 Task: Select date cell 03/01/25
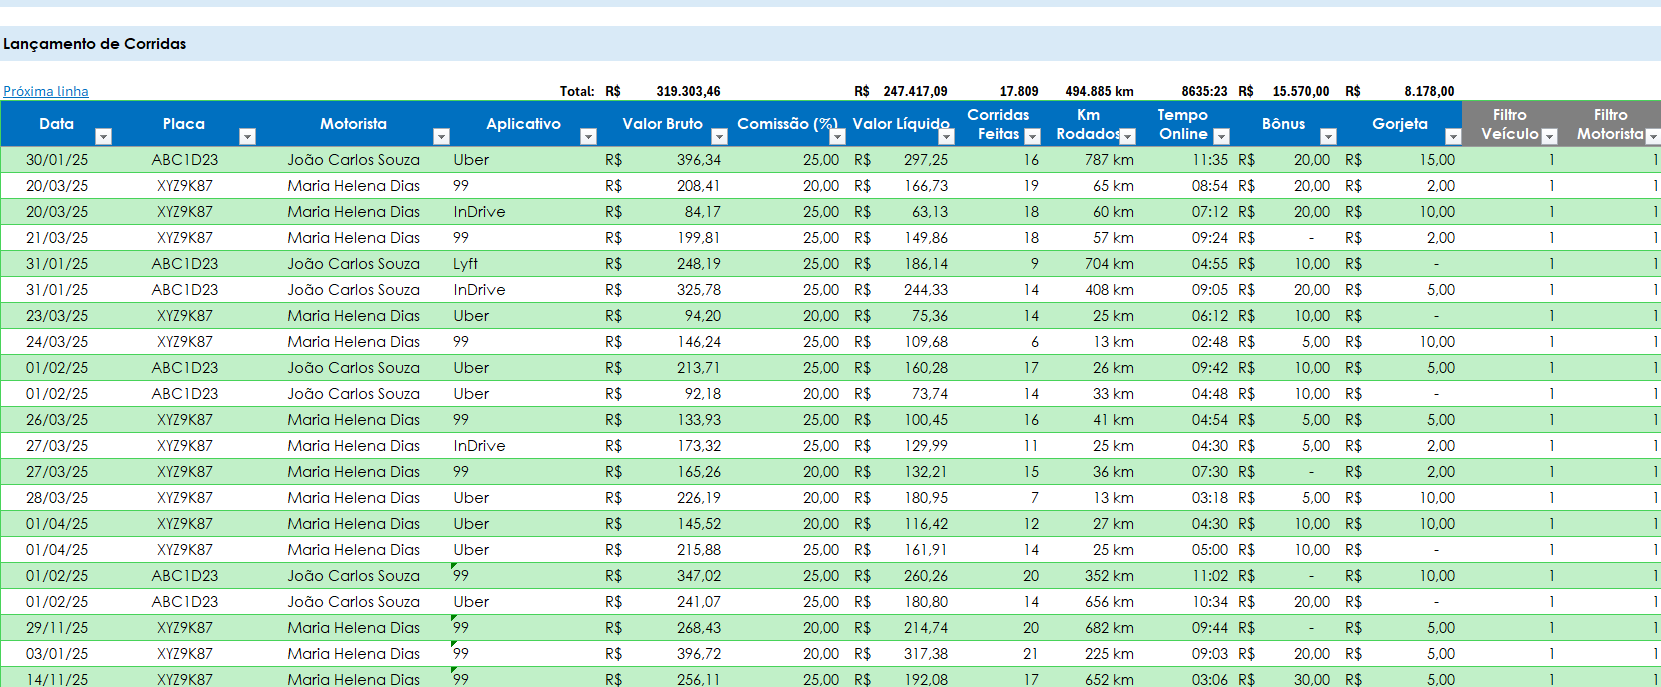point(57,654)
